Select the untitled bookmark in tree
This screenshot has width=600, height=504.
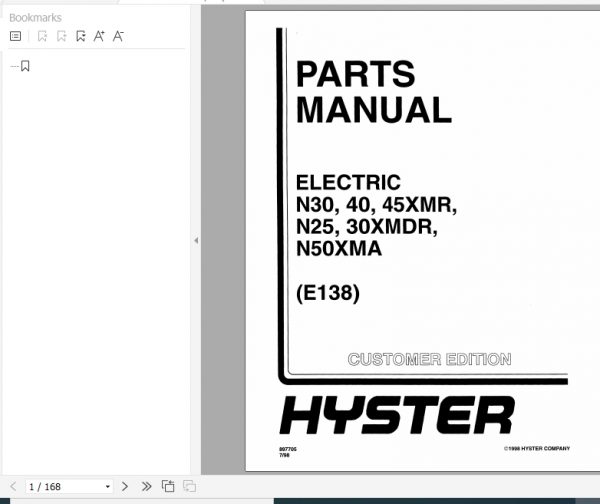pos(25,66)
